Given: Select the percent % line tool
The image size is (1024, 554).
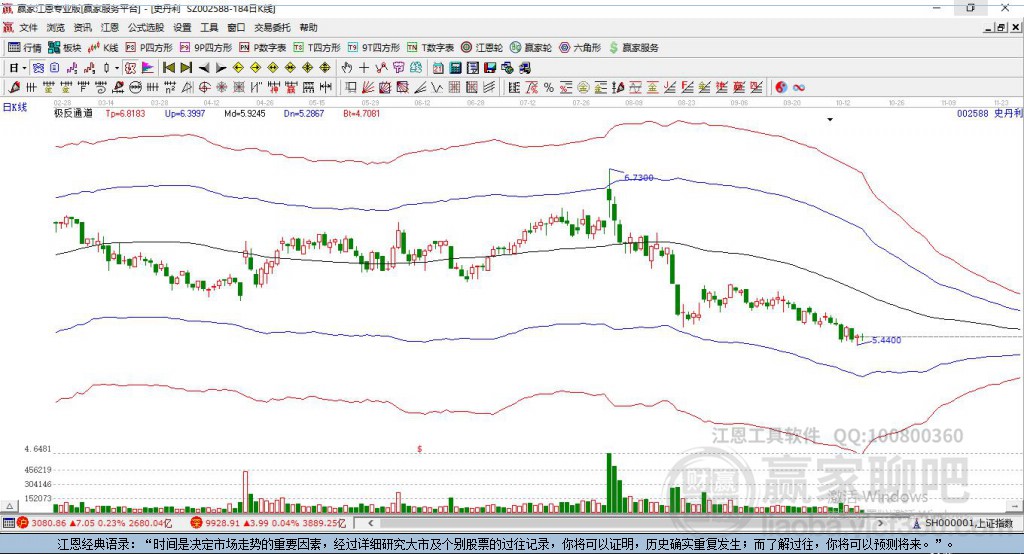Looking at the screenshot, I should click(x=549, y=87).
